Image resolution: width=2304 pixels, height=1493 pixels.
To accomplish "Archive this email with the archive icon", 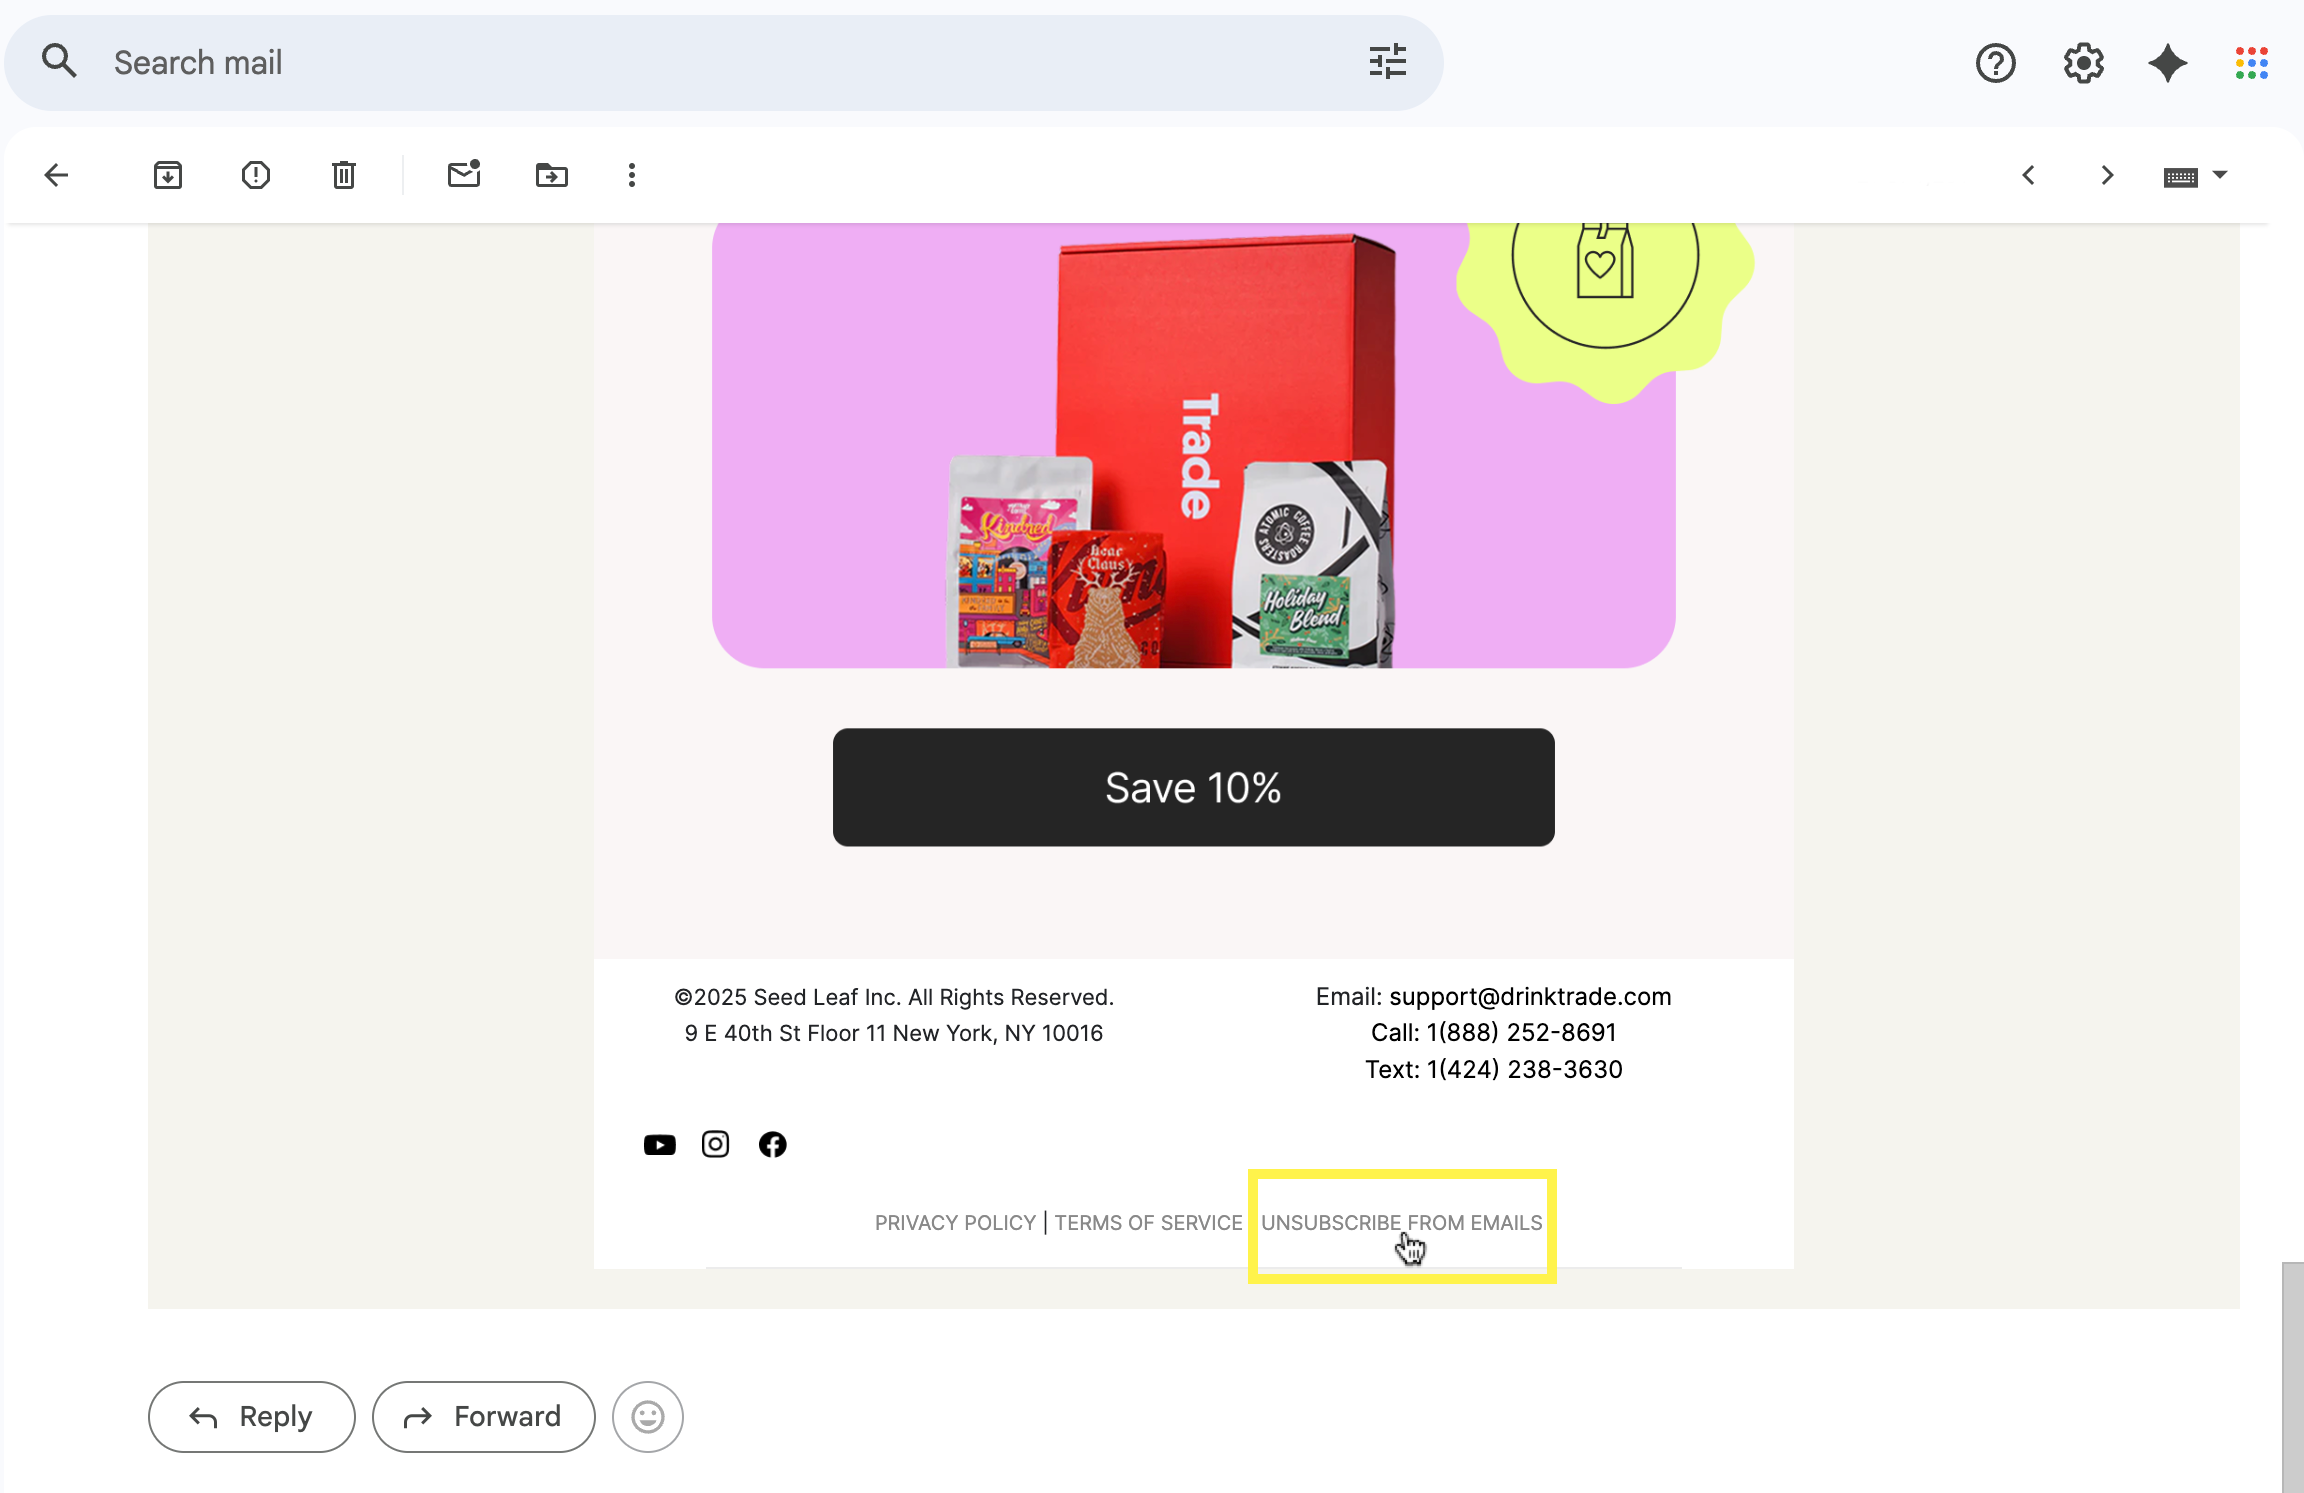I will tap(168, 175).
